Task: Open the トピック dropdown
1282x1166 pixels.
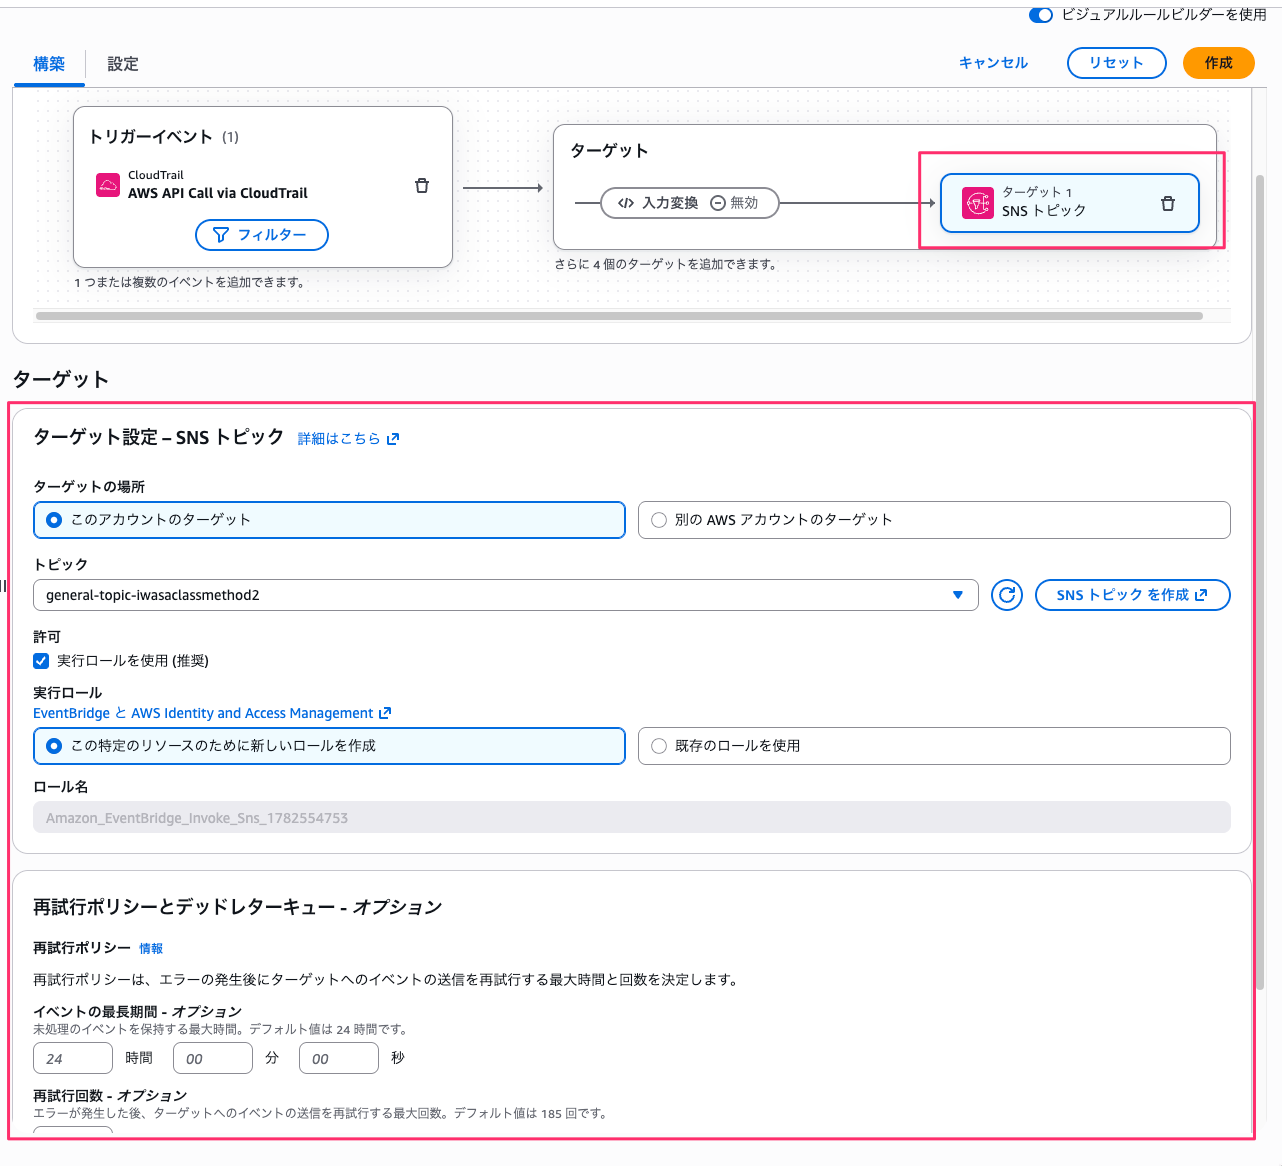Action: pyautogui.click(x=956, y=594)
